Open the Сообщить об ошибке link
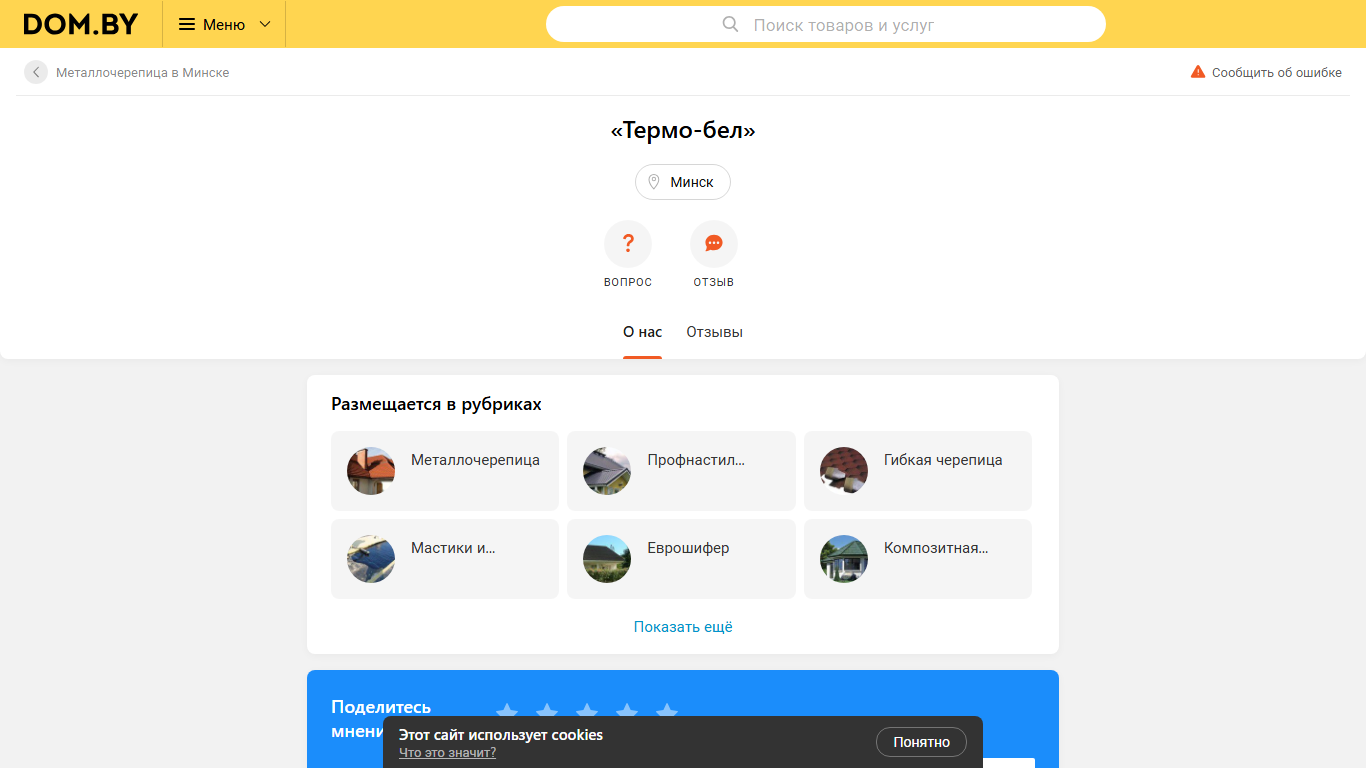 [x=1277, y=72]
